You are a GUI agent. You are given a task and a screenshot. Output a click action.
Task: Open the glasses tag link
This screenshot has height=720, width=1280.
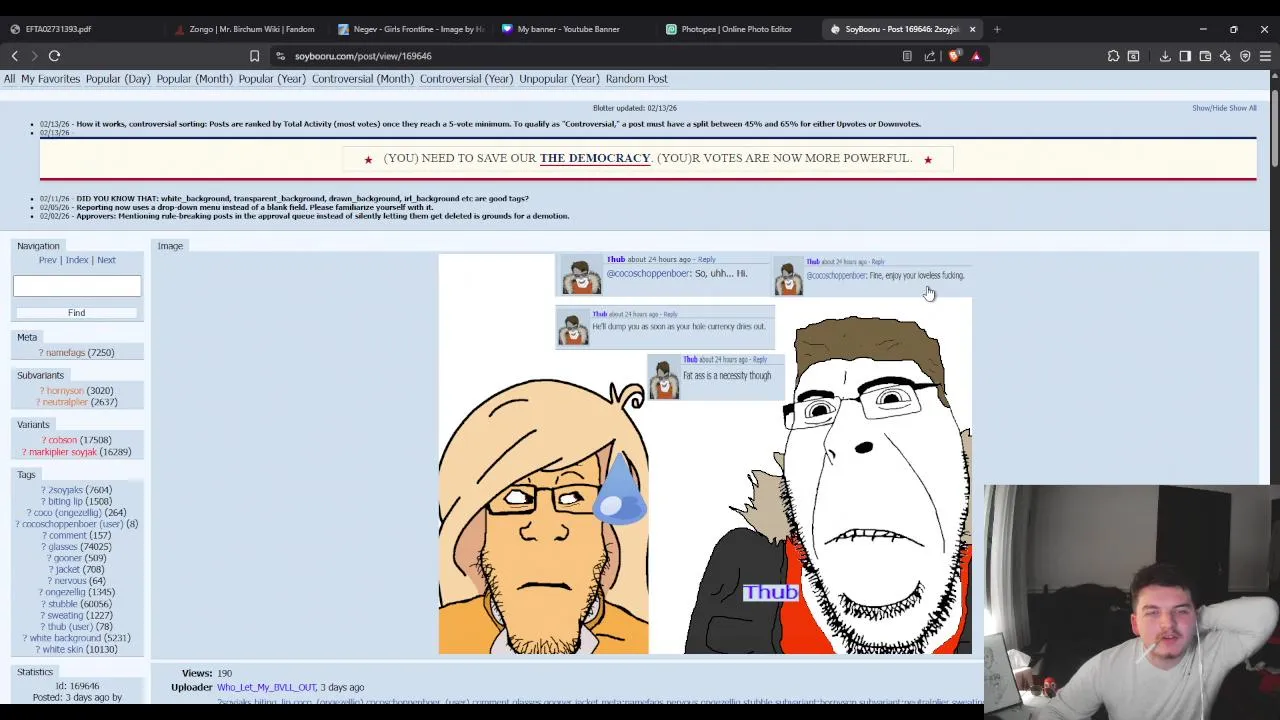(63, 547)
